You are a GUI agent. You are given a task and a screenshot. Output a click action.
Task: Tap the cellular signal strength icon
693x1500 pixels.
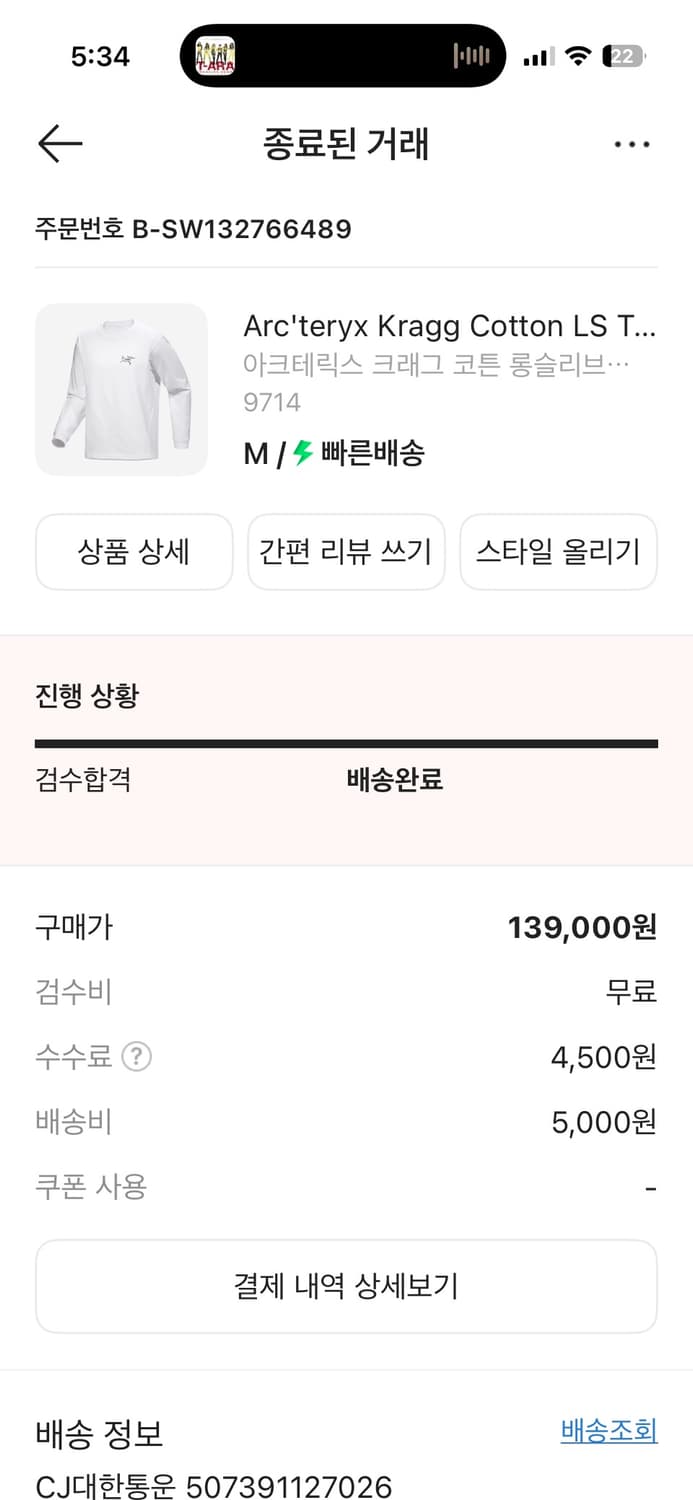[x=538, y=57]
